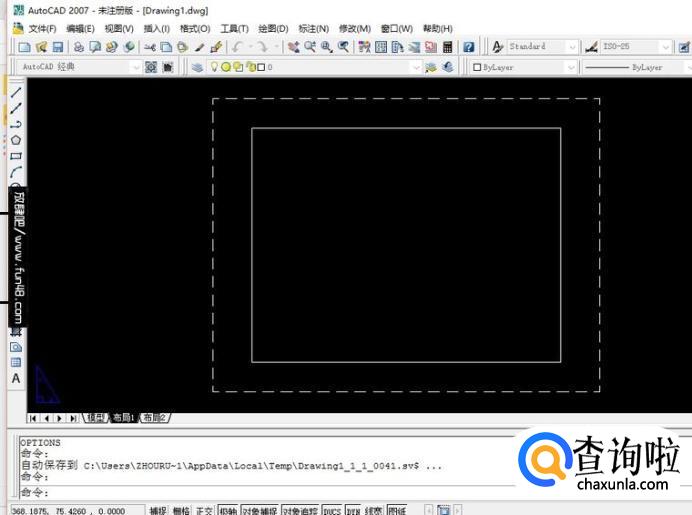
Task: Click the 栅格 grid button
Action: point(181,510)
